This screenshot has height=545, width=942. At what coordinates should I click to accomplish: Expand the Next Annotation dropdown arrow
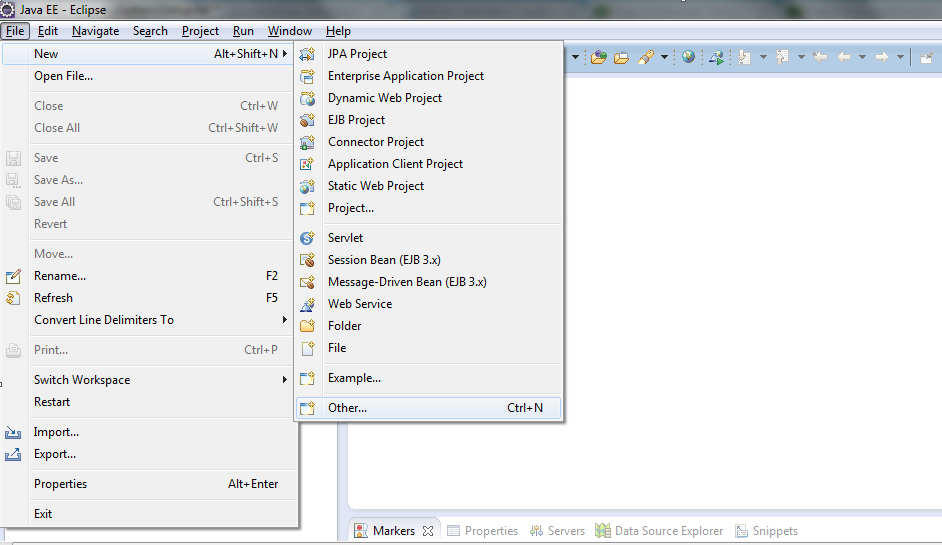[763, 58]
